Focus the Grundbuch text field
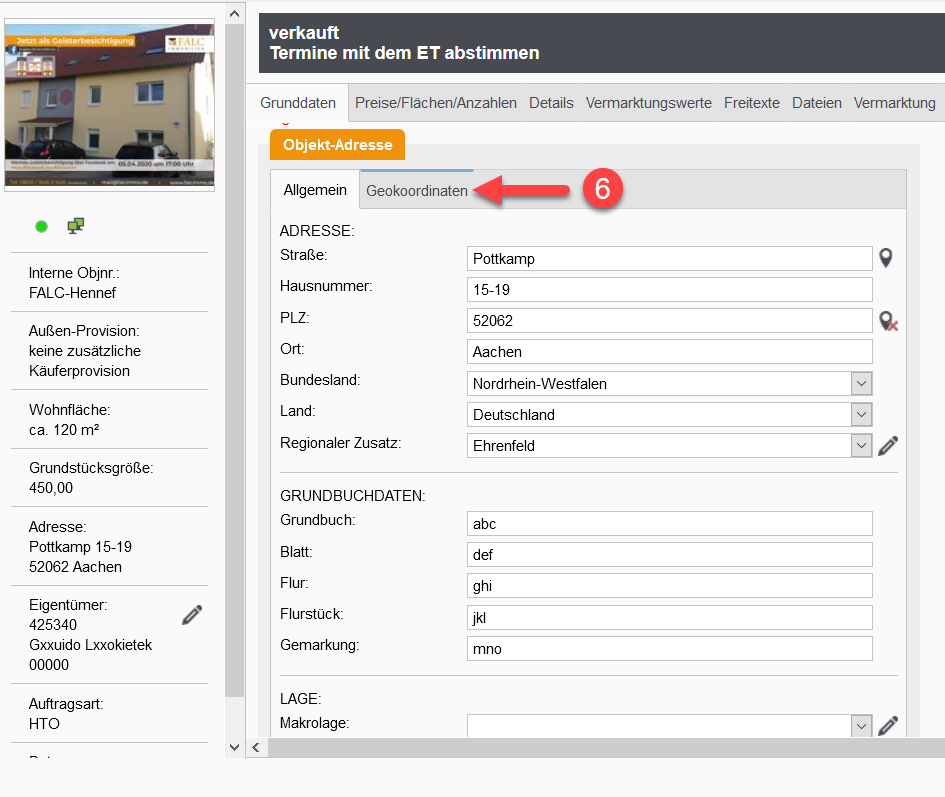945x797 pixels. (x=670, y=524)
